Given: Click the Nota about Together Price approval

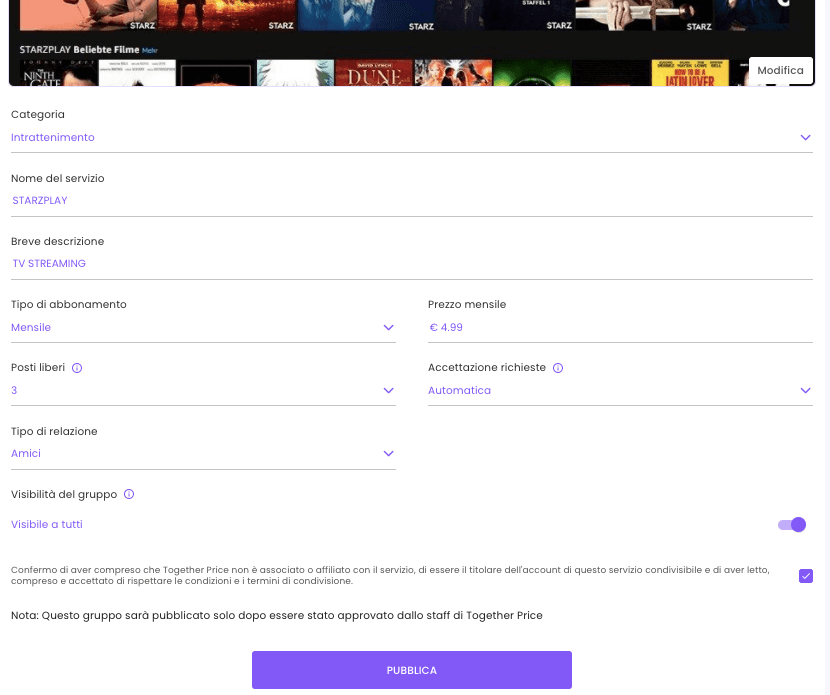Looking at the screenshot, I should tap(277, 616).
